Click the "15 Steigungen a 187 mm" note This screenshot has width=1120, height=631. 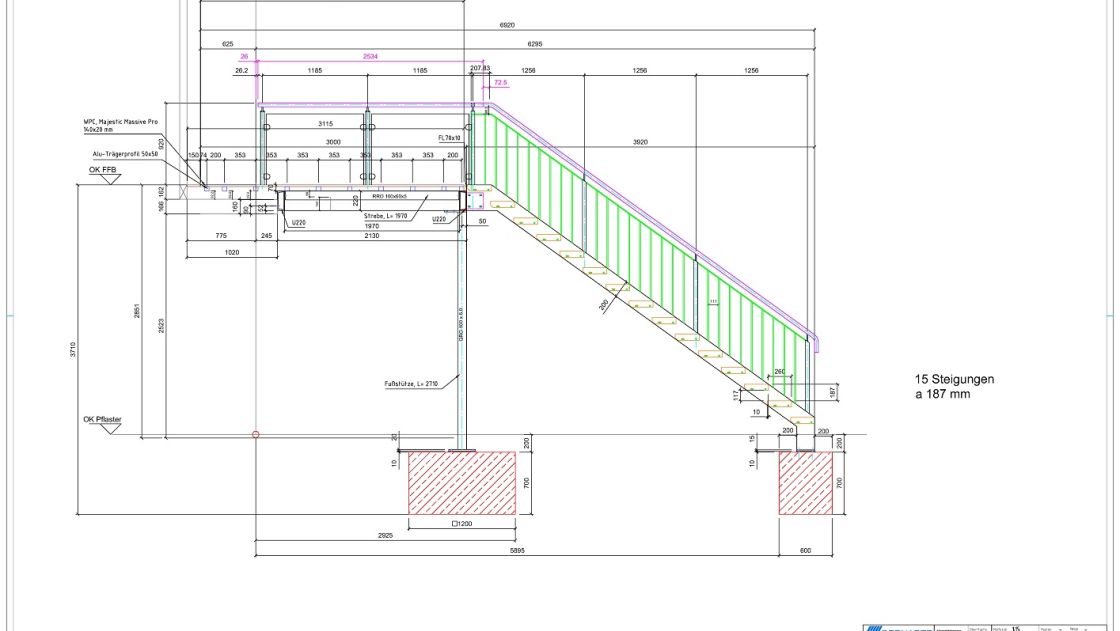point(954,387)
